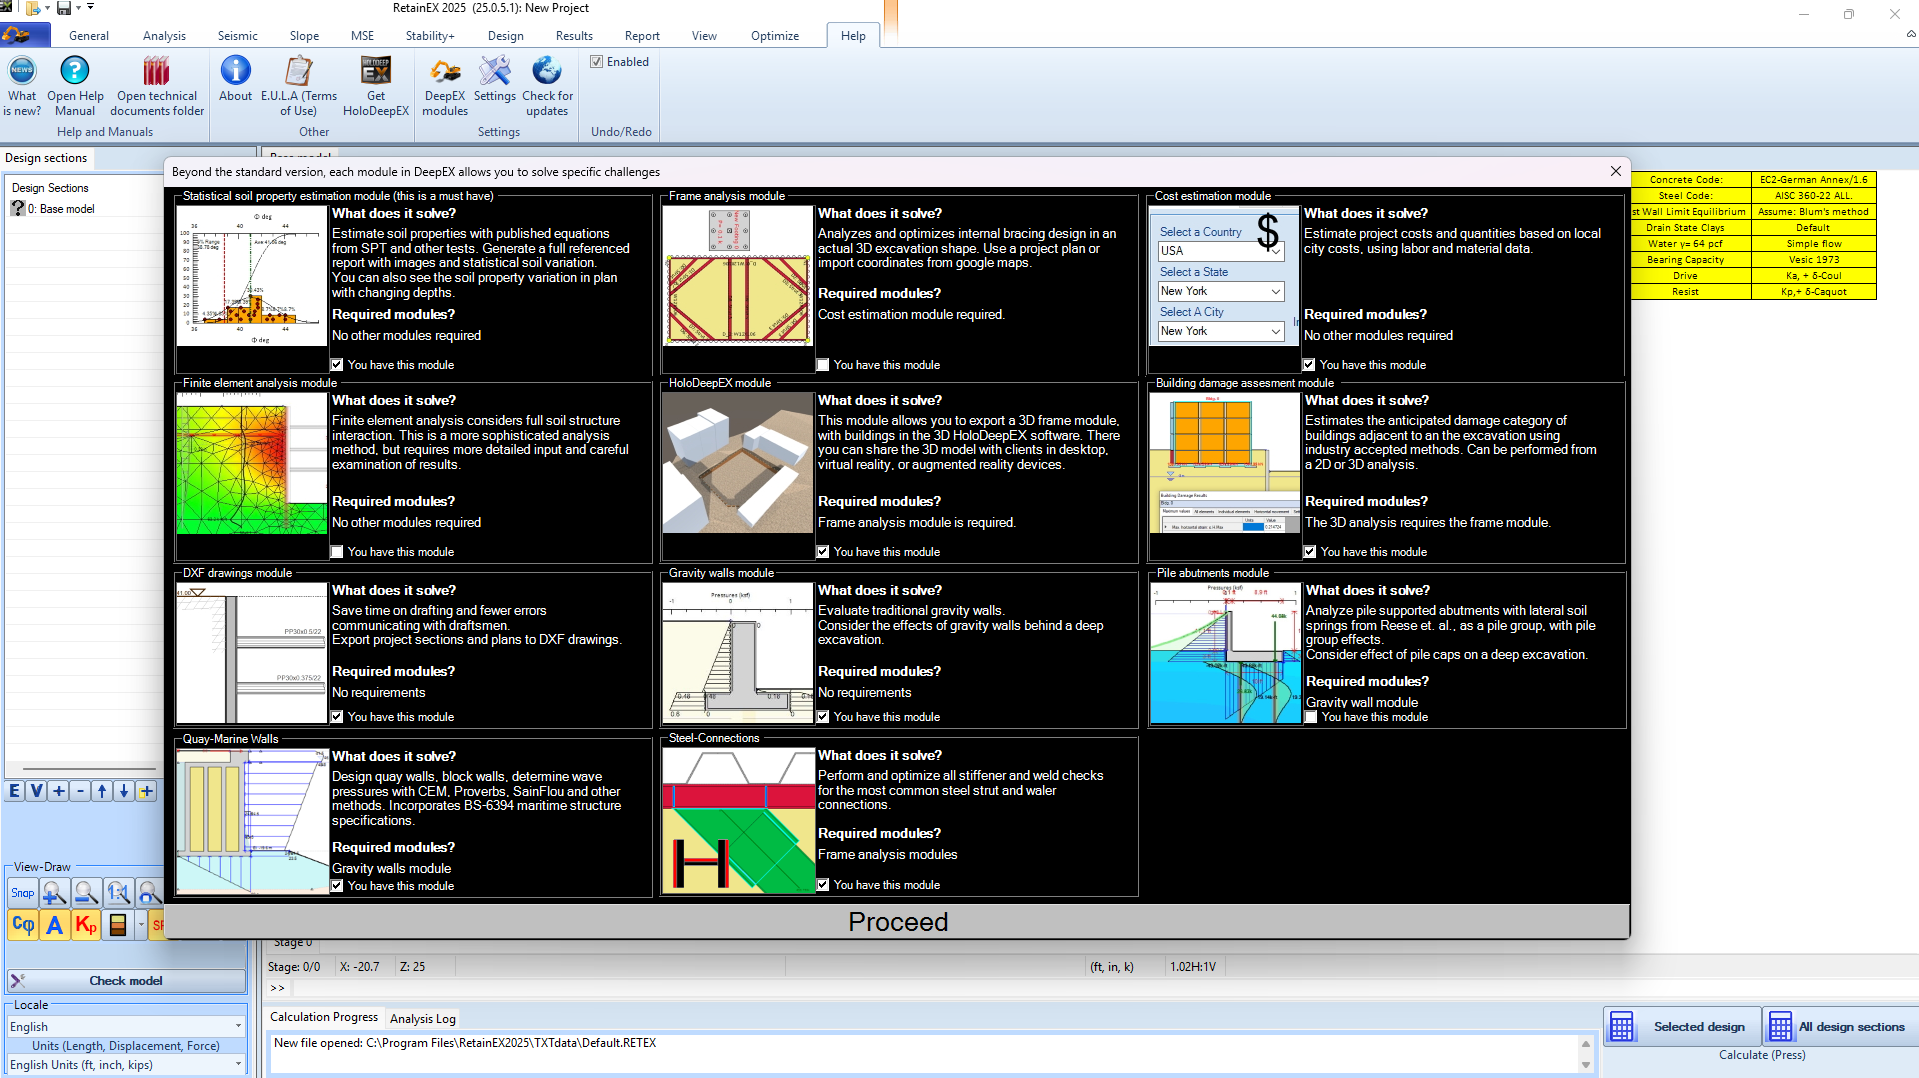Click the soil layers color icon
The width and height of the screenshot is (1919, 1078).
117,925
